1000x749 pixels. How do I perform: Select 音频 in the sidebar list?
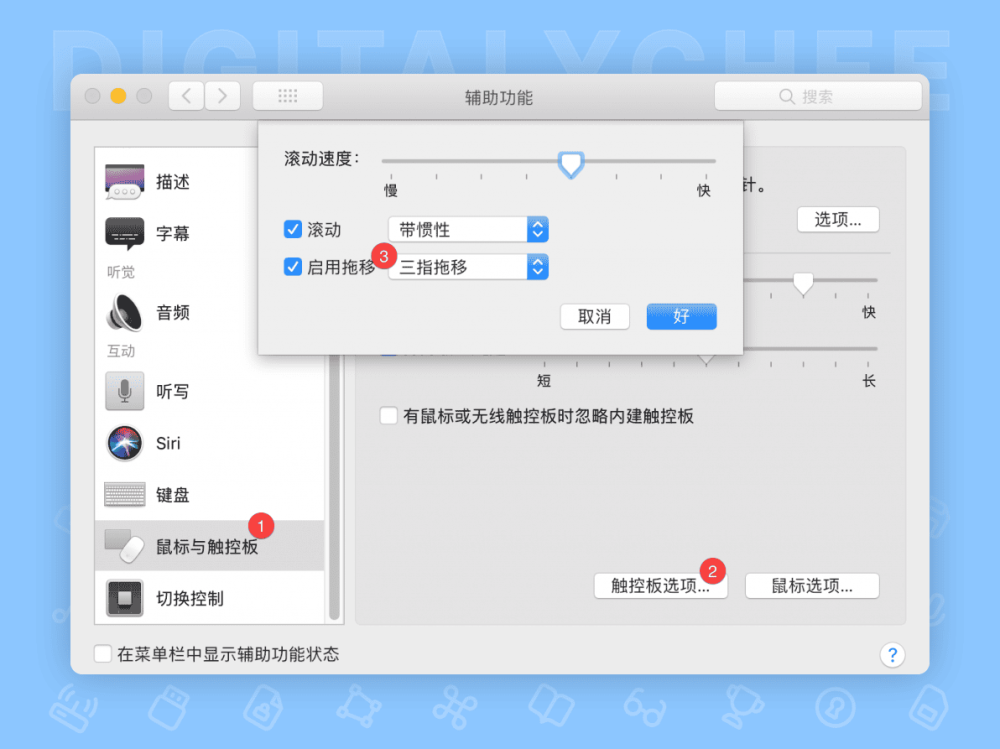(x=210, y=313)
